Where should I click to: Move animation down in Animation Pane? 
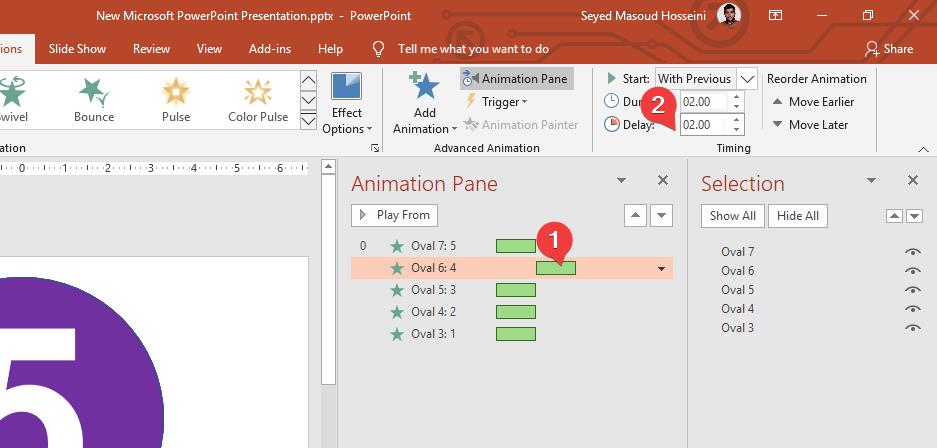tap(662, 216)
